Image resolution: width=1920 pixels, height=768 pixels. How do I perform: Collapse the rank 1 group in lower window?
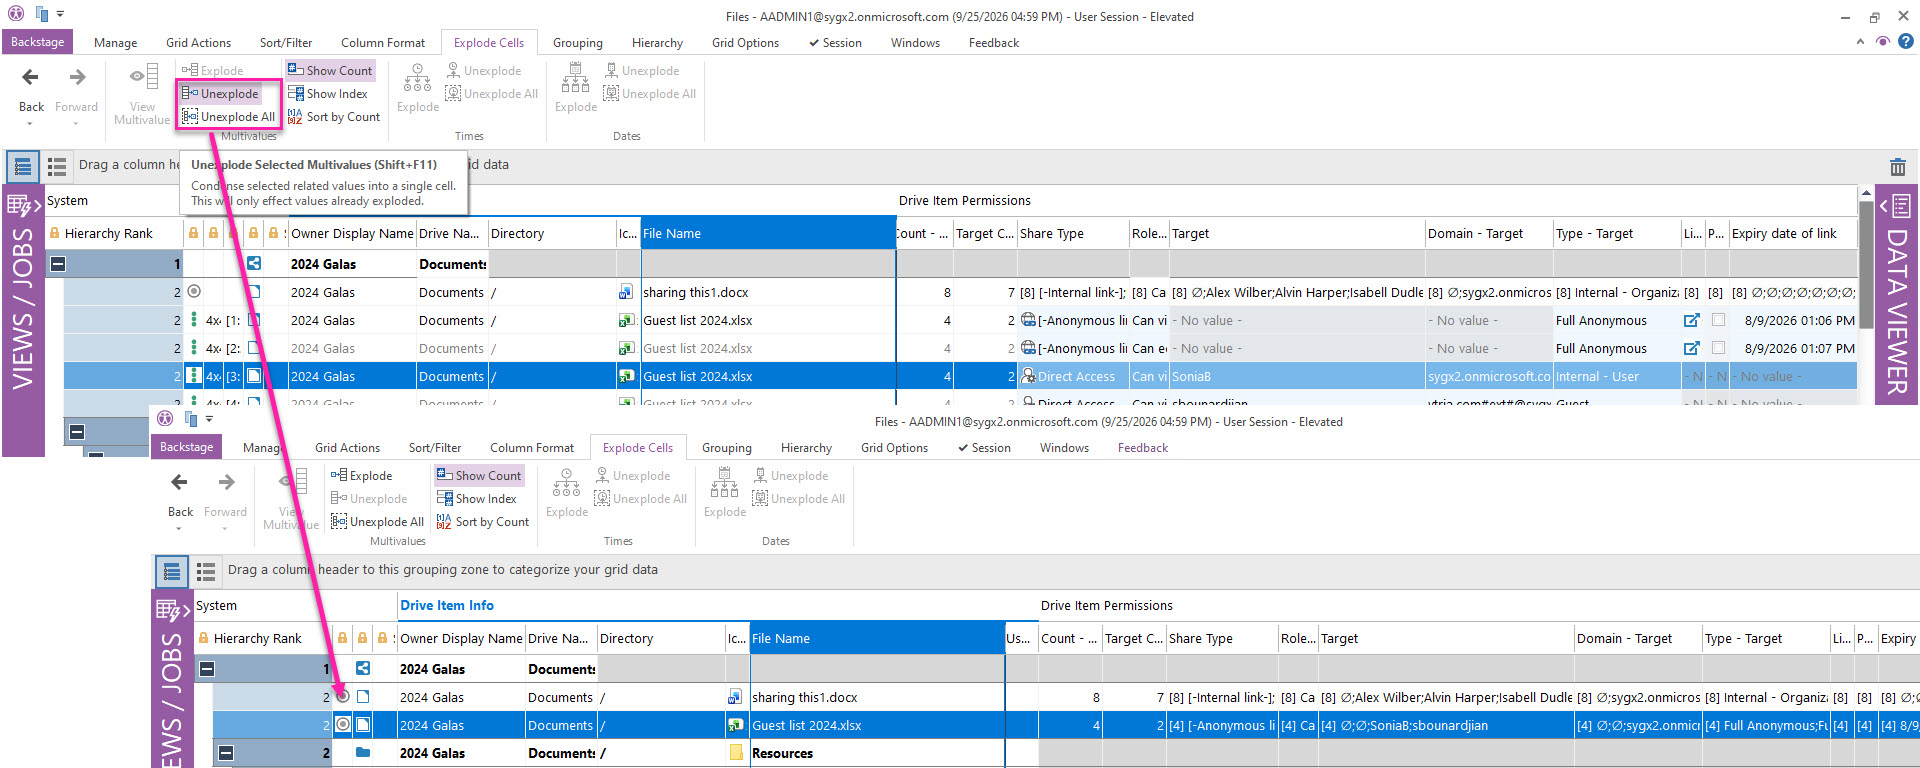coord(207,669)
